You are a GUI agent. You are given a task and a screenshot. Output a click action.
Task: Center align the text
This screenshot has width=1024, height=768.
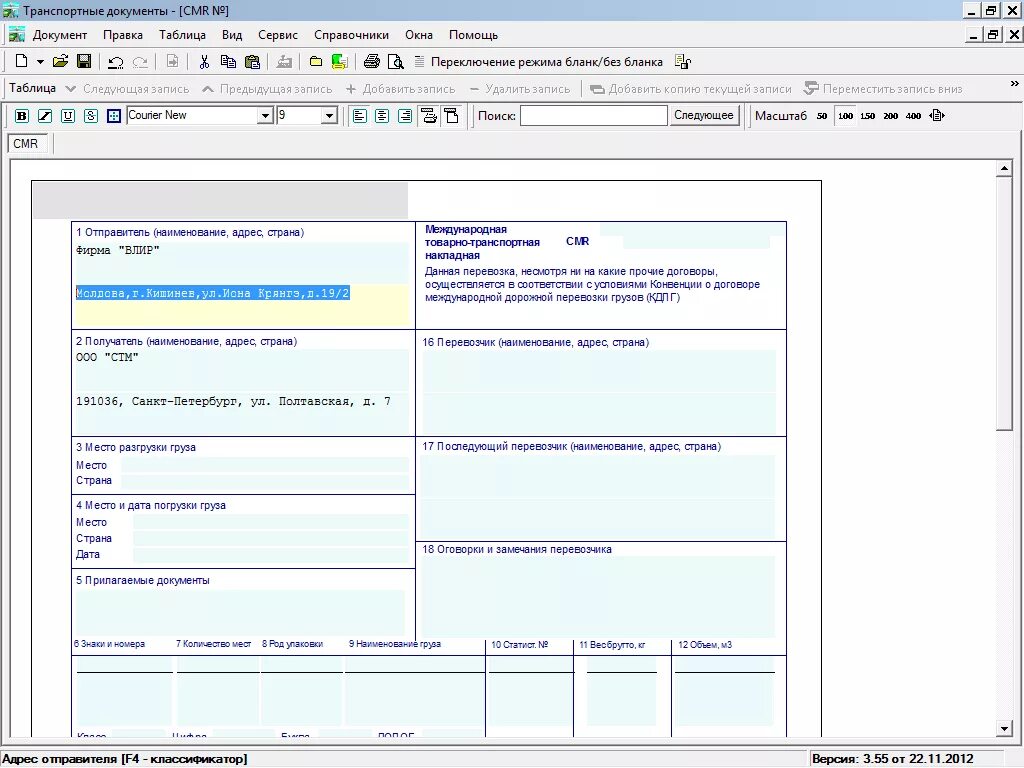pos(382,116)
